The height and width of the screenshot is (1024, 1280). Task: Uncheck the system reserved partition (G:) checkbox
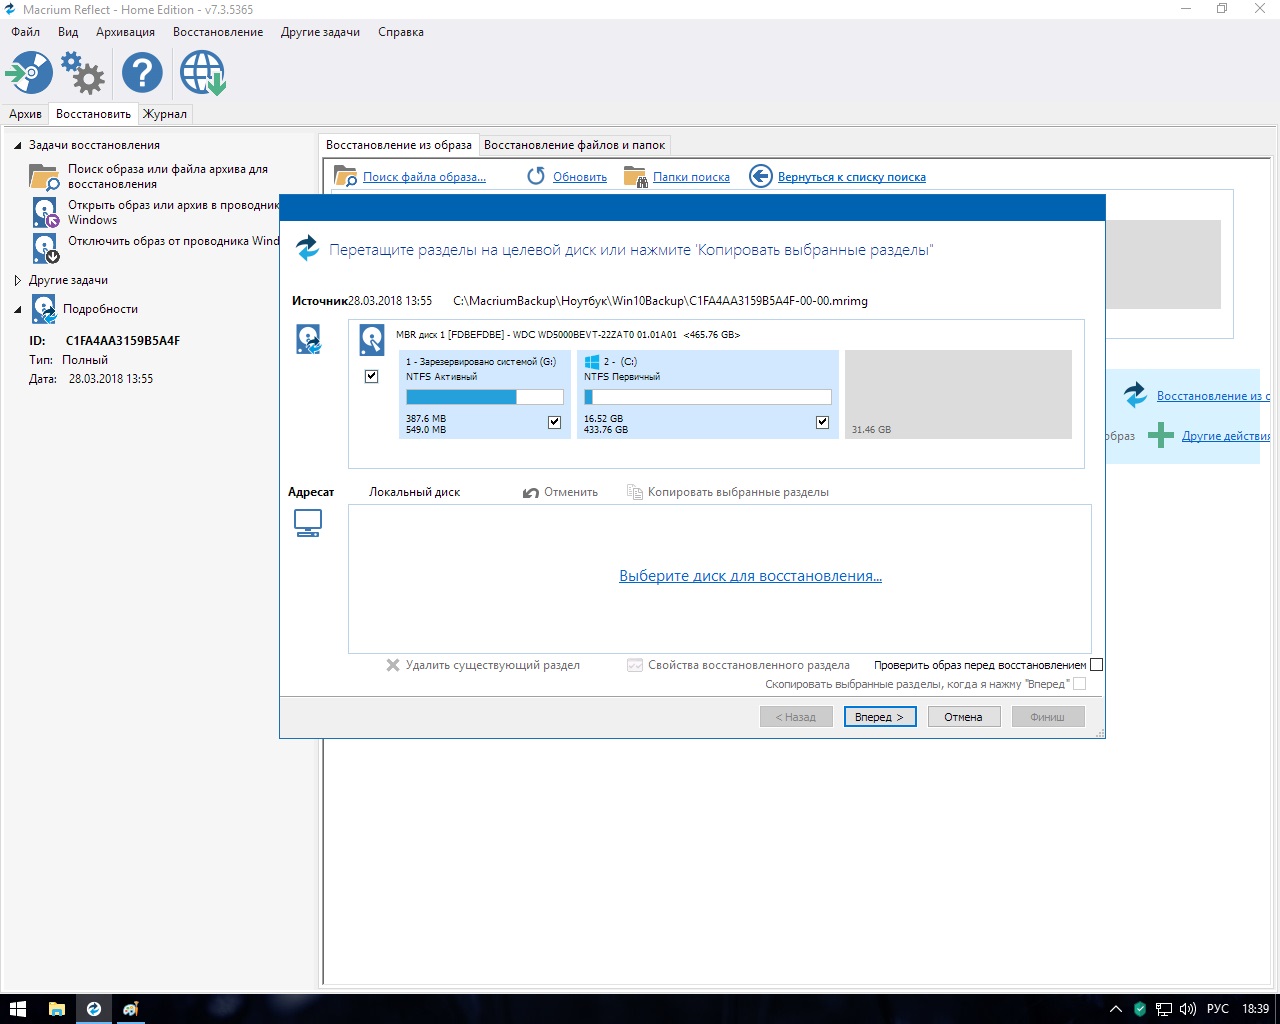tap(555, 422)
